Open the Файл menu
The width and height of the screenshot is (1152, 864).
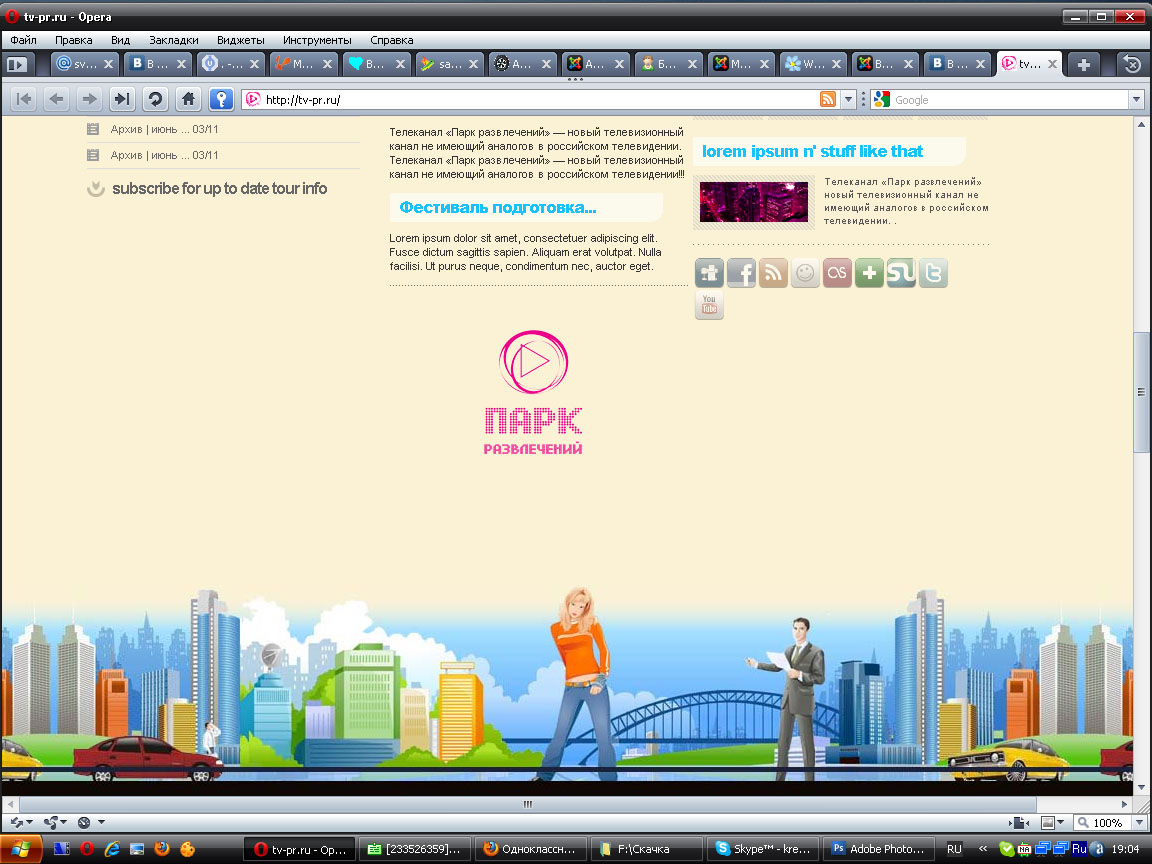tap(24, 40)
